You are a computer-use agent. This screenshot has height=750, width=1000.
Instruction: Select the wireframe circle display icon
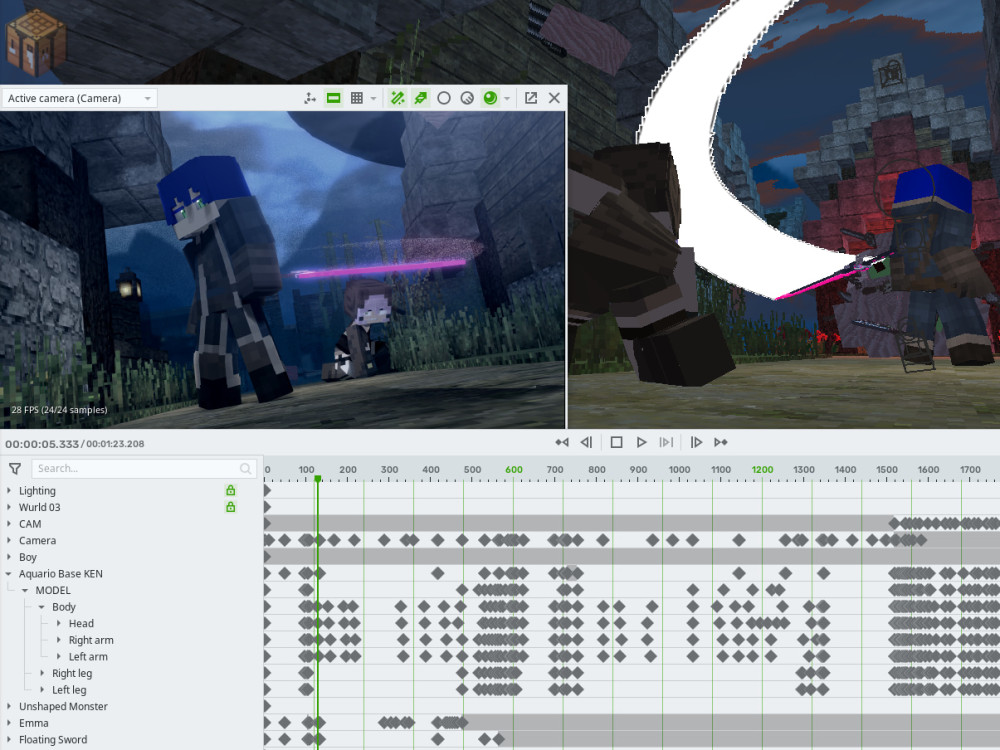pos(467,98)
